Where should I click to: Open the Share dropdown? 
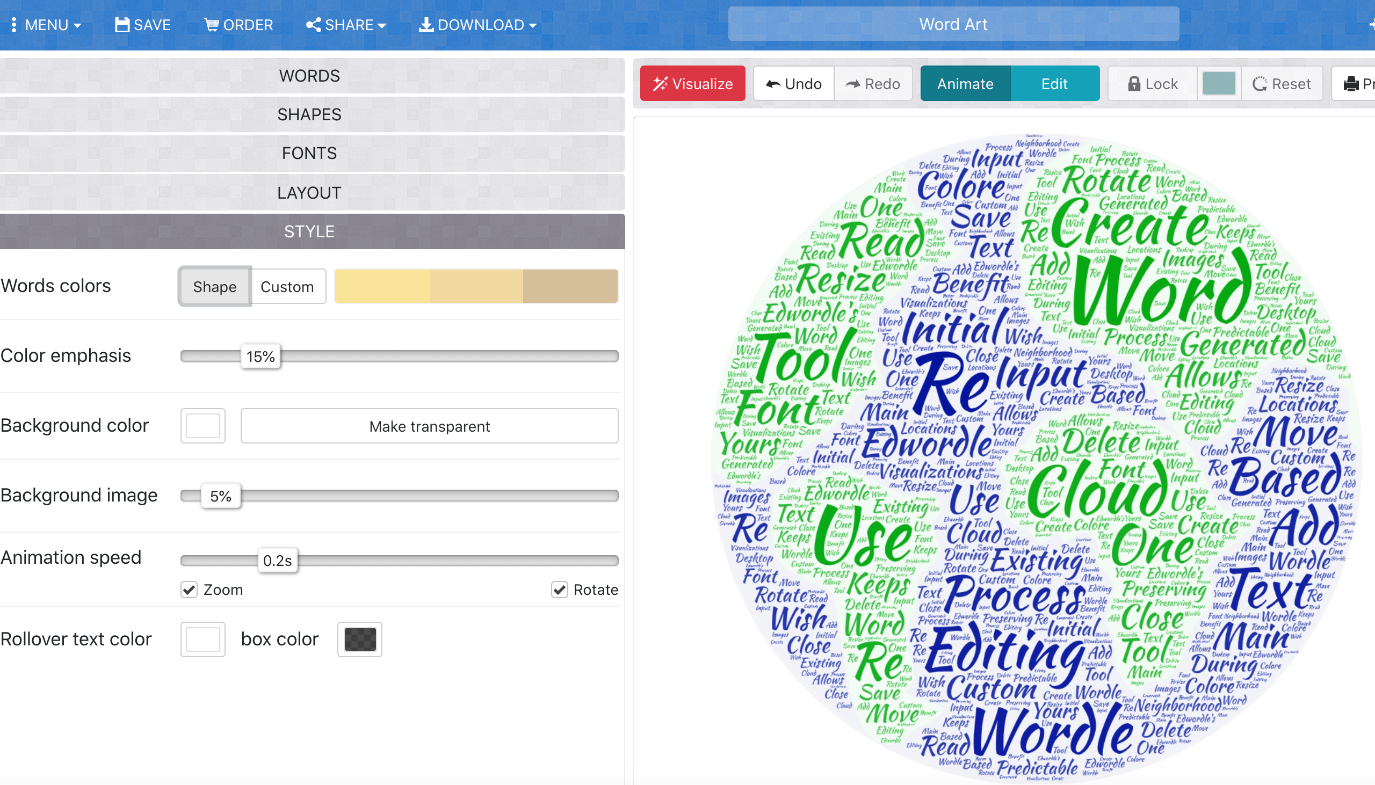(346, 25)
